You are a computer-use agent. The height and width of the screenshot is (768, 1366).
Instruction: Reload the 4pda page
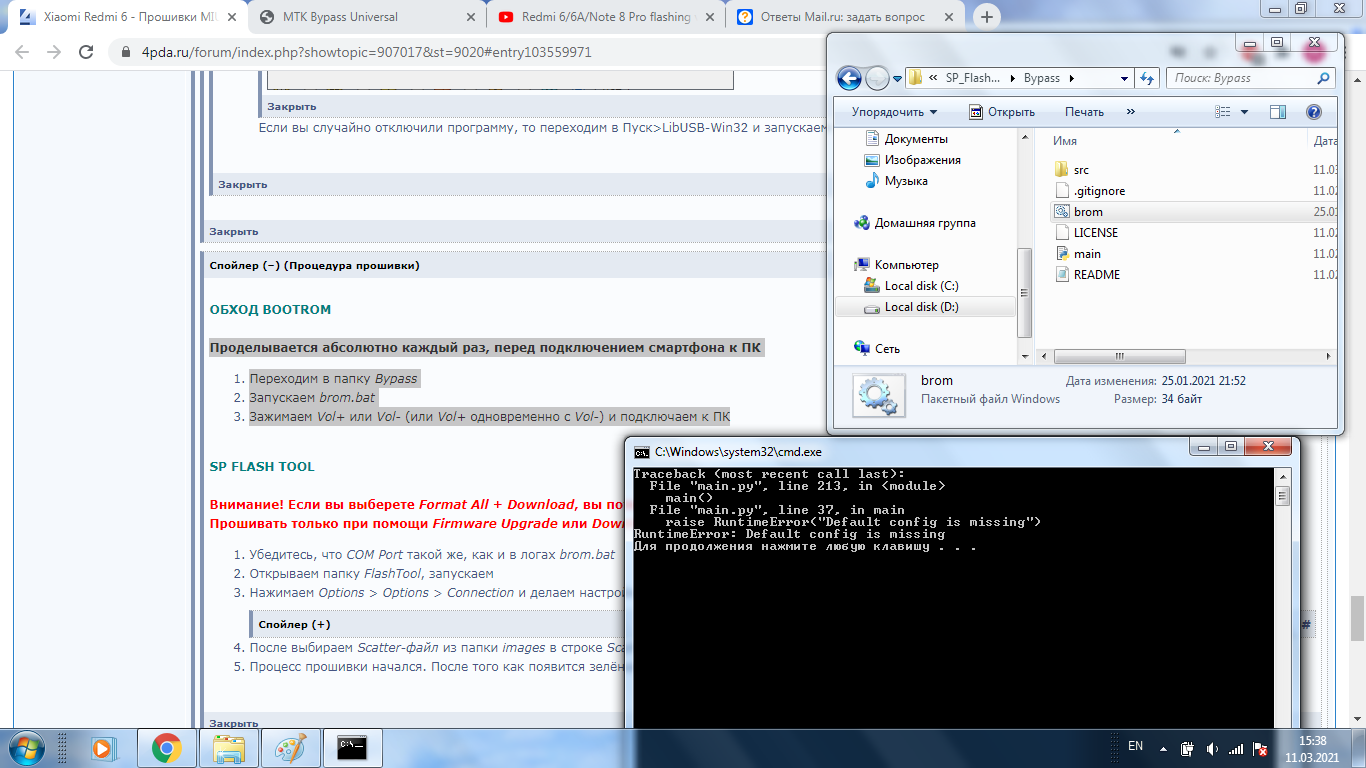86,52
